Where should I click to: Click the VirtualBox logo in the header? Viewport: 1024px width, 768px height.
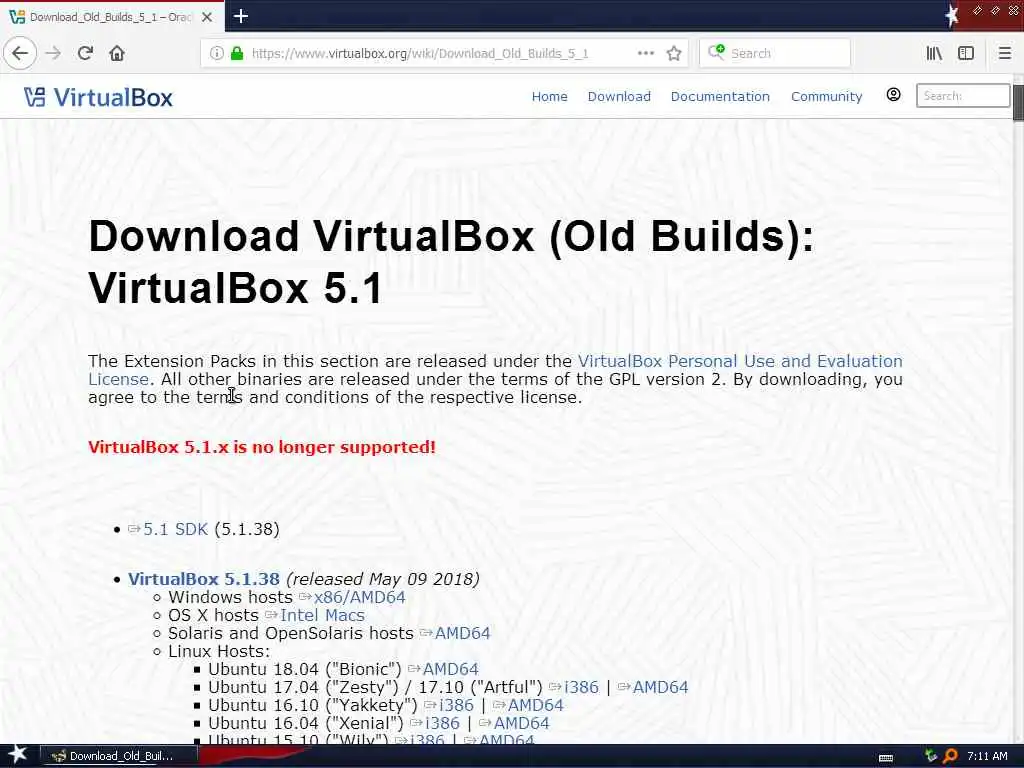[x=99, y=97]
